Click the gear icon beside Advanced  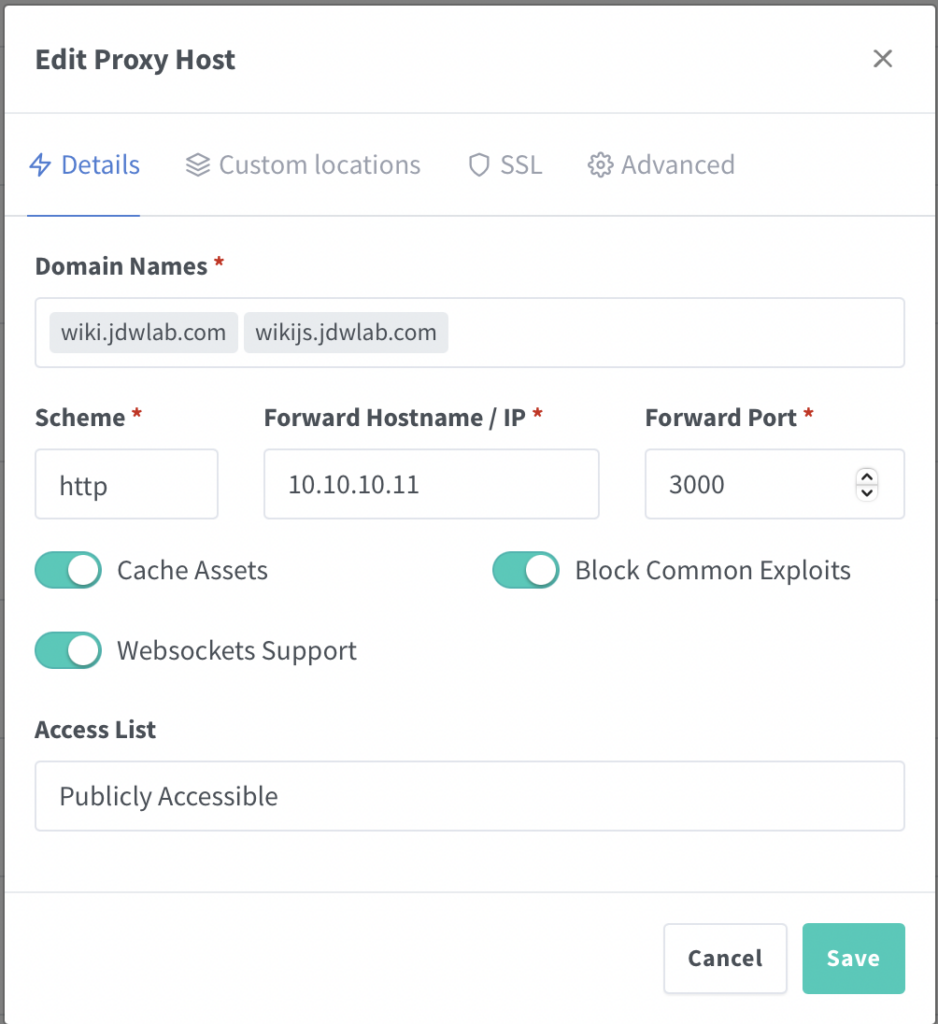click(x=600, y=165)
